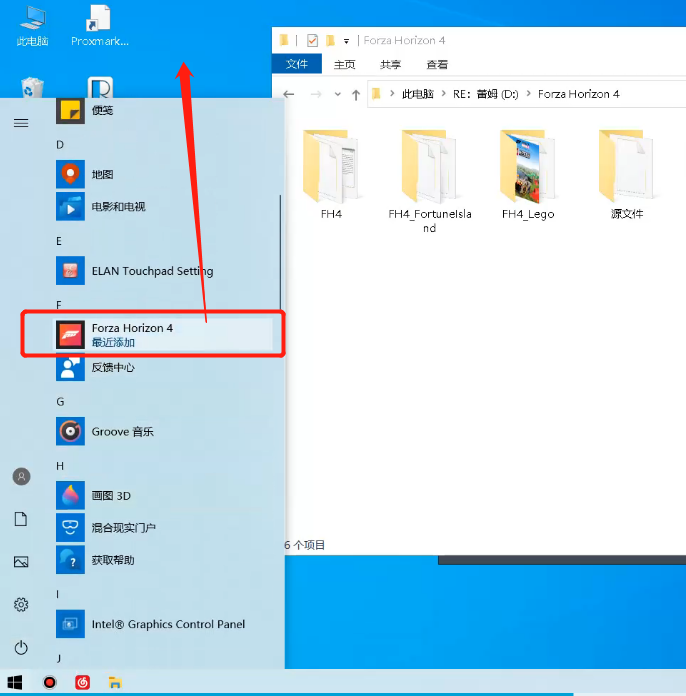The height and width of the screenshot is (696, 686).
Task: Open the 文件 ribbon tab
Action: pos(297,64)
